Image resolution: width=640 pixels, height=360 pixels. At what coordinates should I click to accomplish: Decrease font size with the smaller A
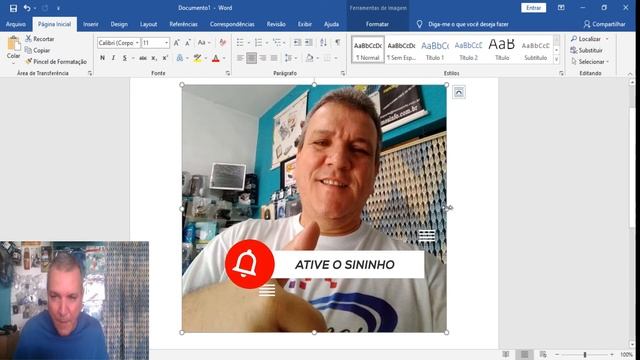[x=188, y=43]
